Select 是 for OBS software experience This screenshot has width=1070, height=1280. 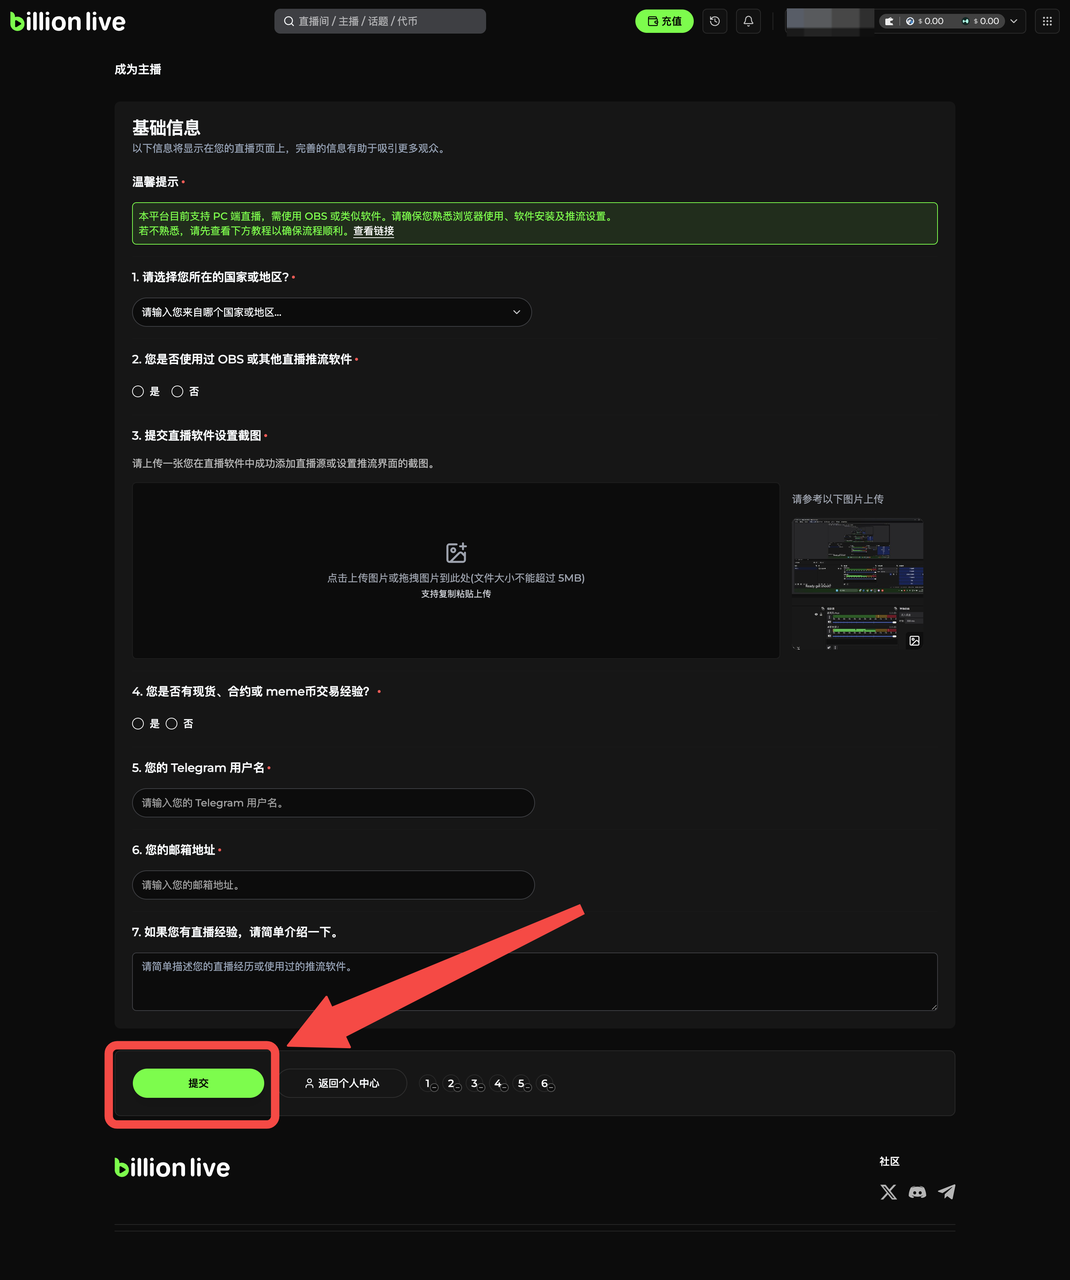[138, 392]
